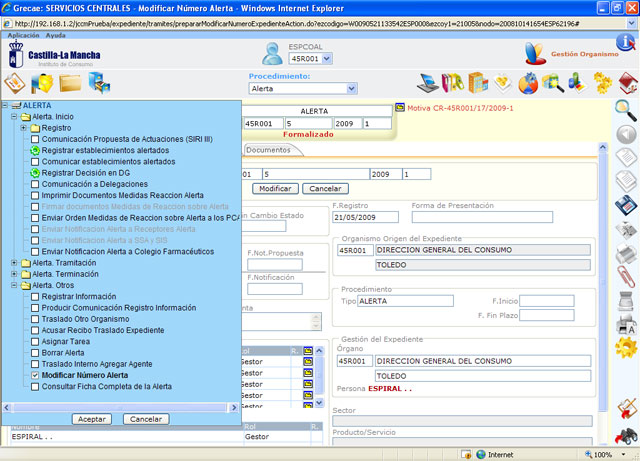Click the gray back arrow icon

(626, 135)
